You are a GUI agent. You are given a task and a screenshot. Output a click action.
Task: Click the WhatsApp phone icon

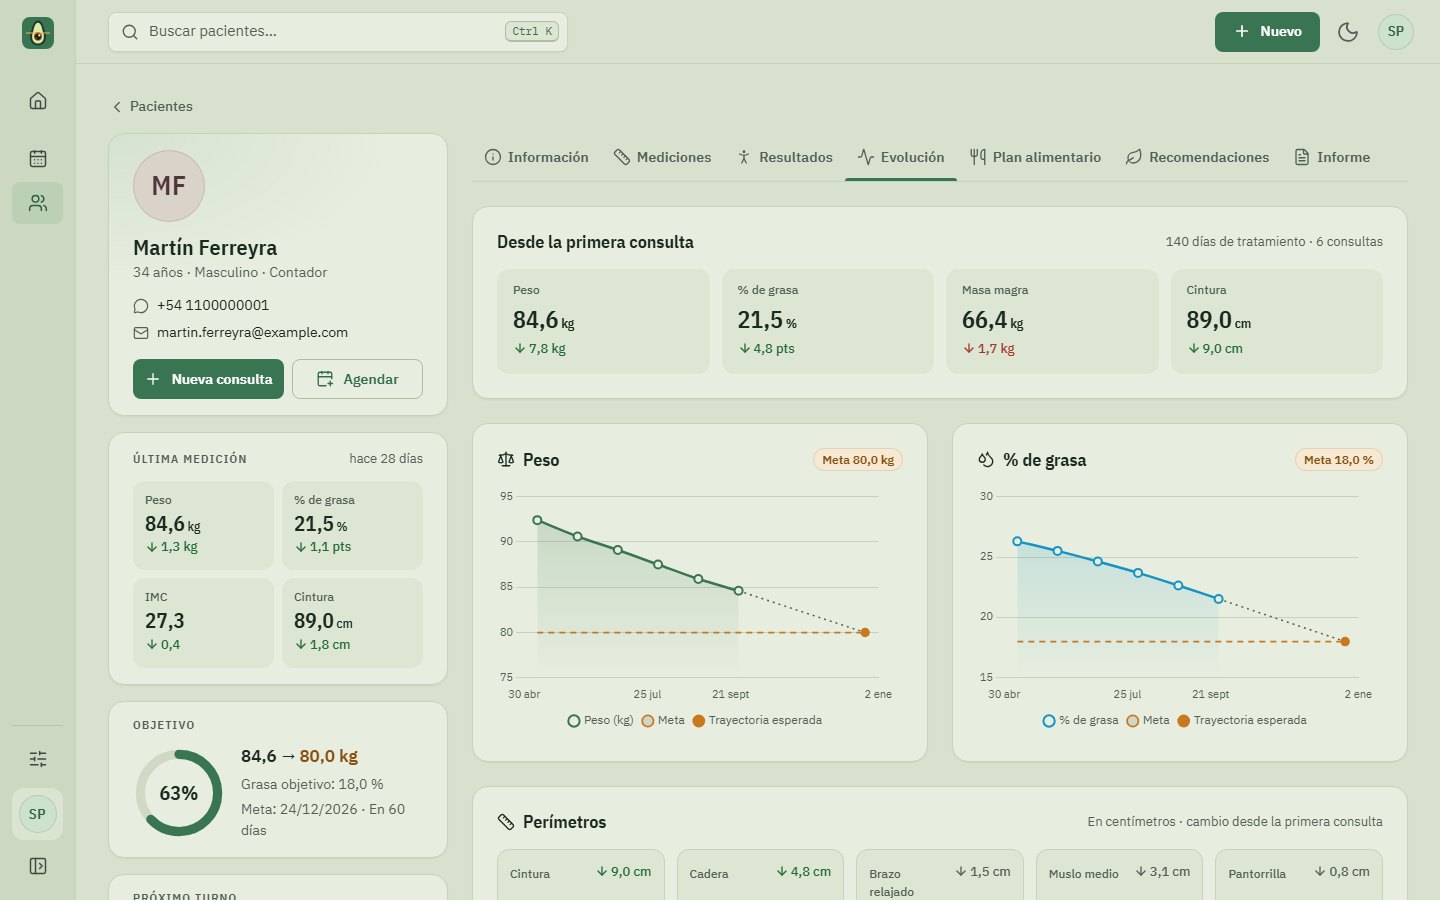pos(141,306)
